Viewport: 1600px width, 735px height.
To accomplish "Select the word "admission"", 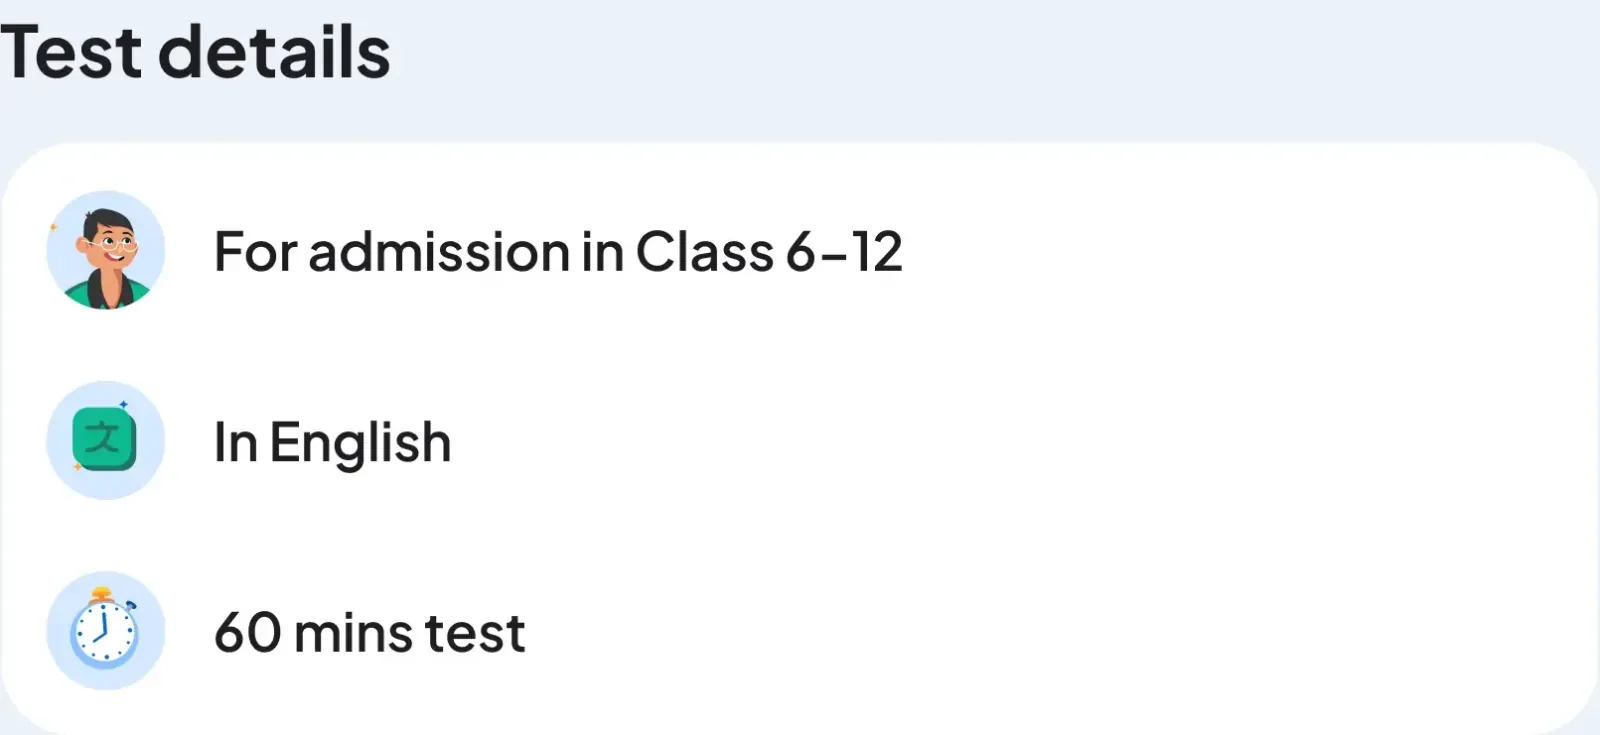I will (439, 251).
